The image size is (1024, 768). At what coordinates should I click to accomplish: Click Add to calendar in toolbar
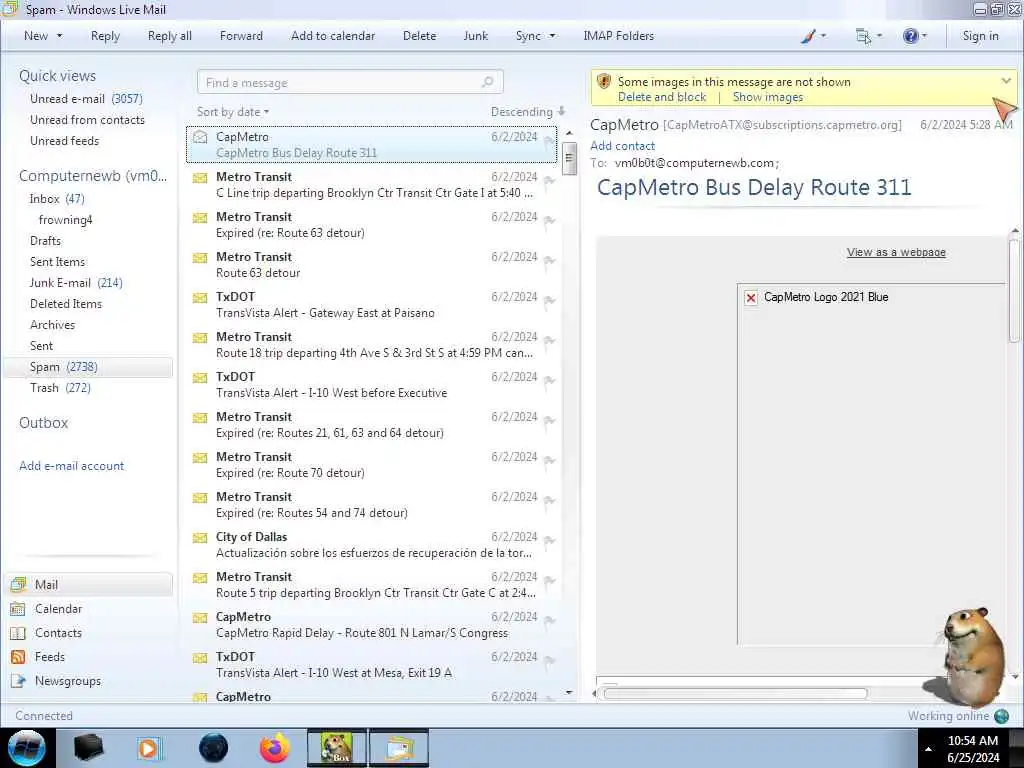click(333, 37)
